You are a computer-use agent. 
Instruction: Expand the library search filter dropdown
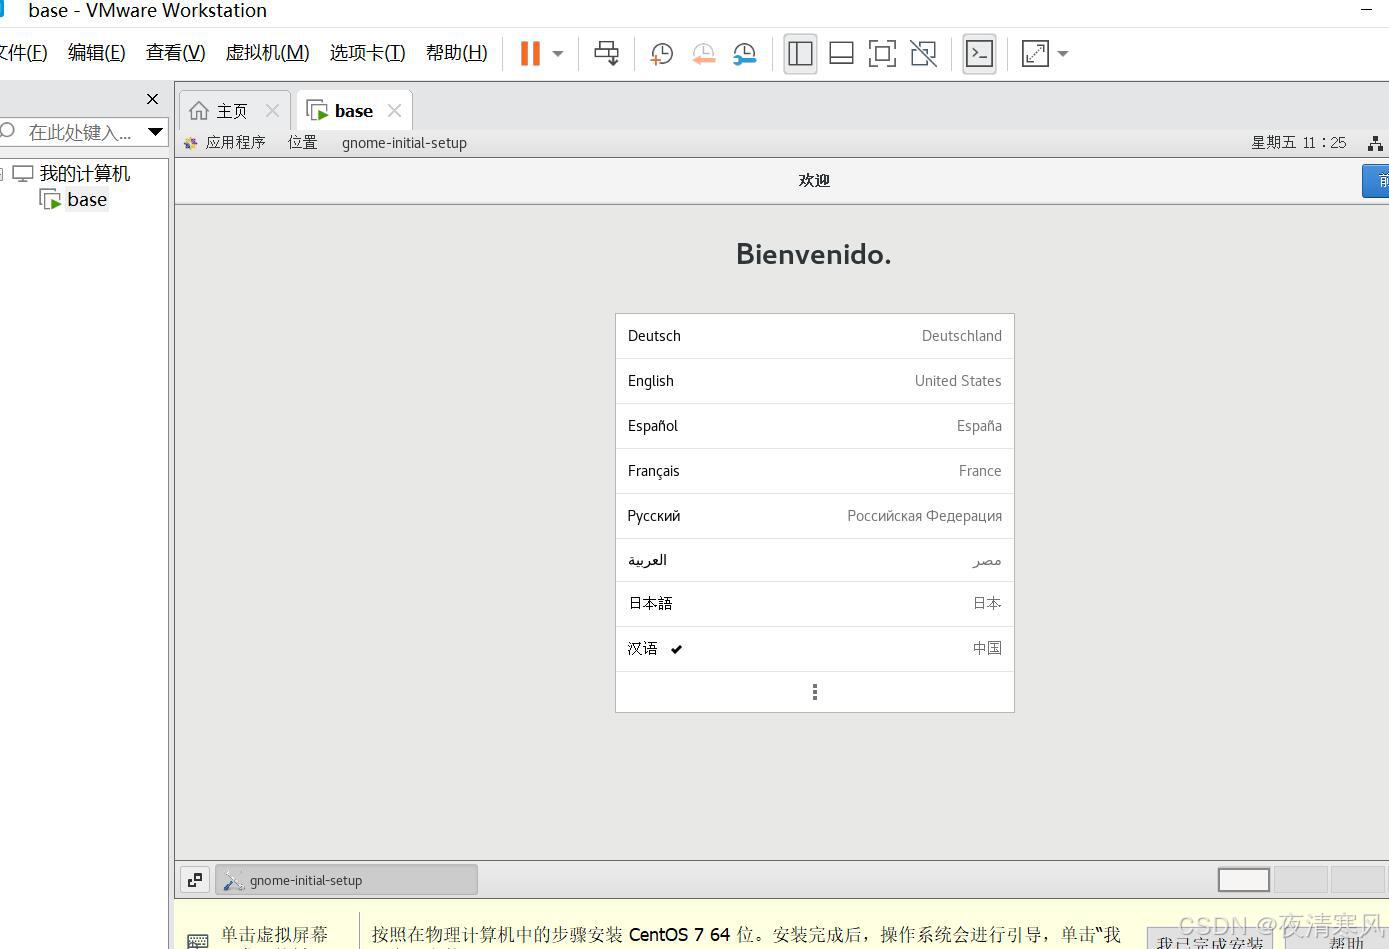point(155,132)
